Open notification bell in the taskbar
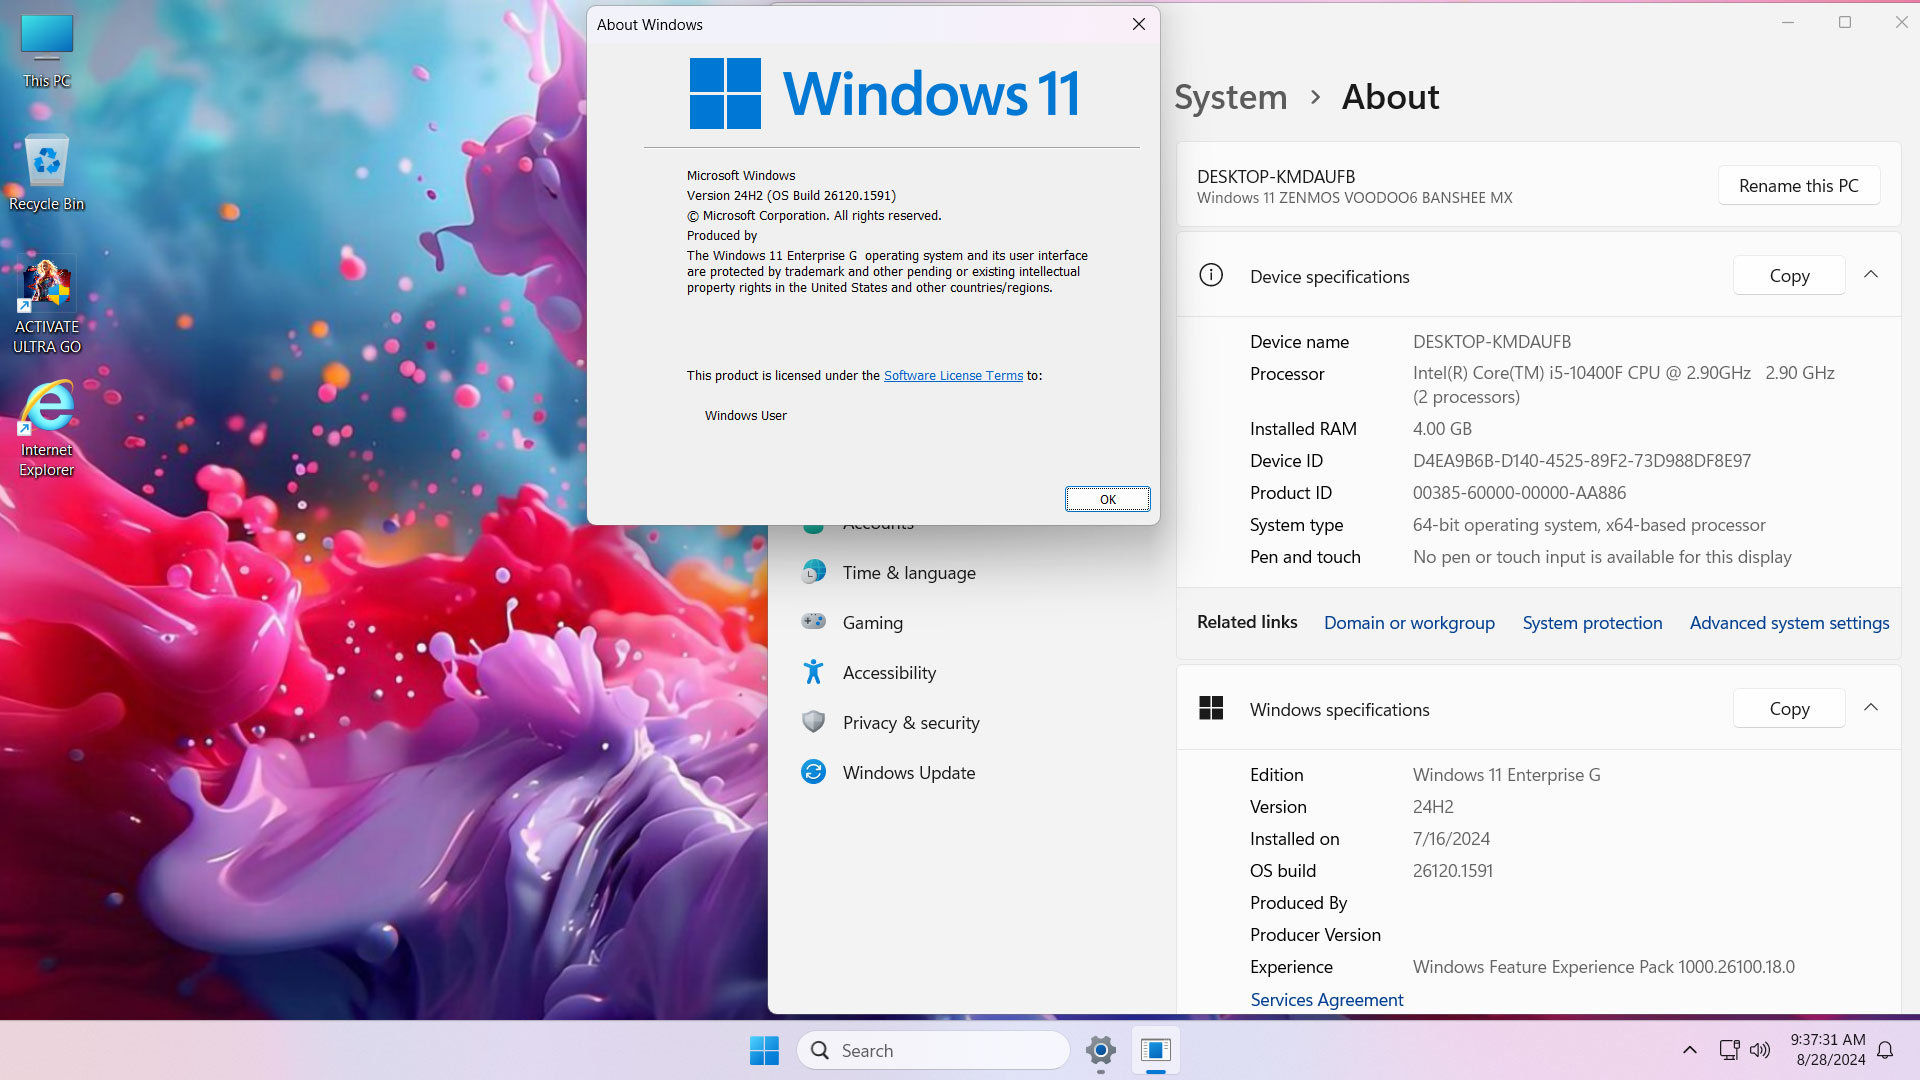The height and width of the screenshot is (1080, 1920). click(x=1885, y=1050)
